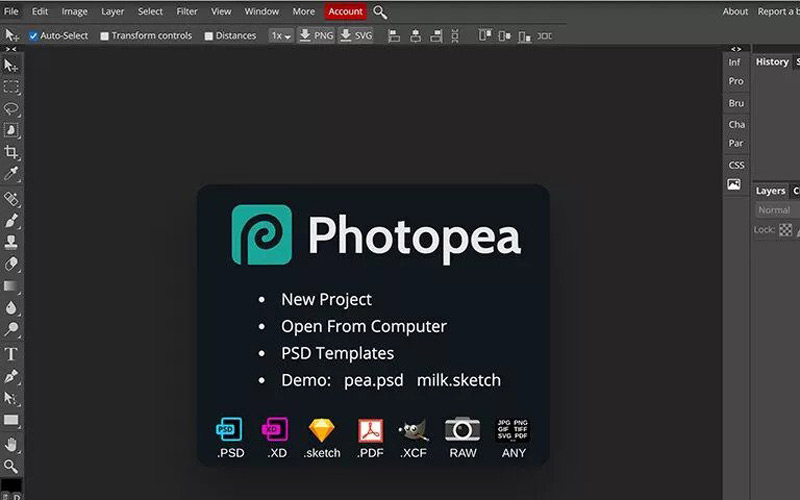Open the Normal blend mode dropdown
Screen dimensions: 800x500
(777, 210)
